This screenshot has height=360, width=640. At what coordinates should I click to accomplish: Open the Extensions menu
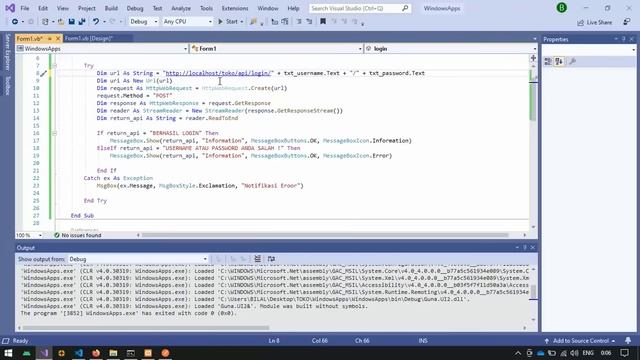pyautogui.click(x=235, y=8)
